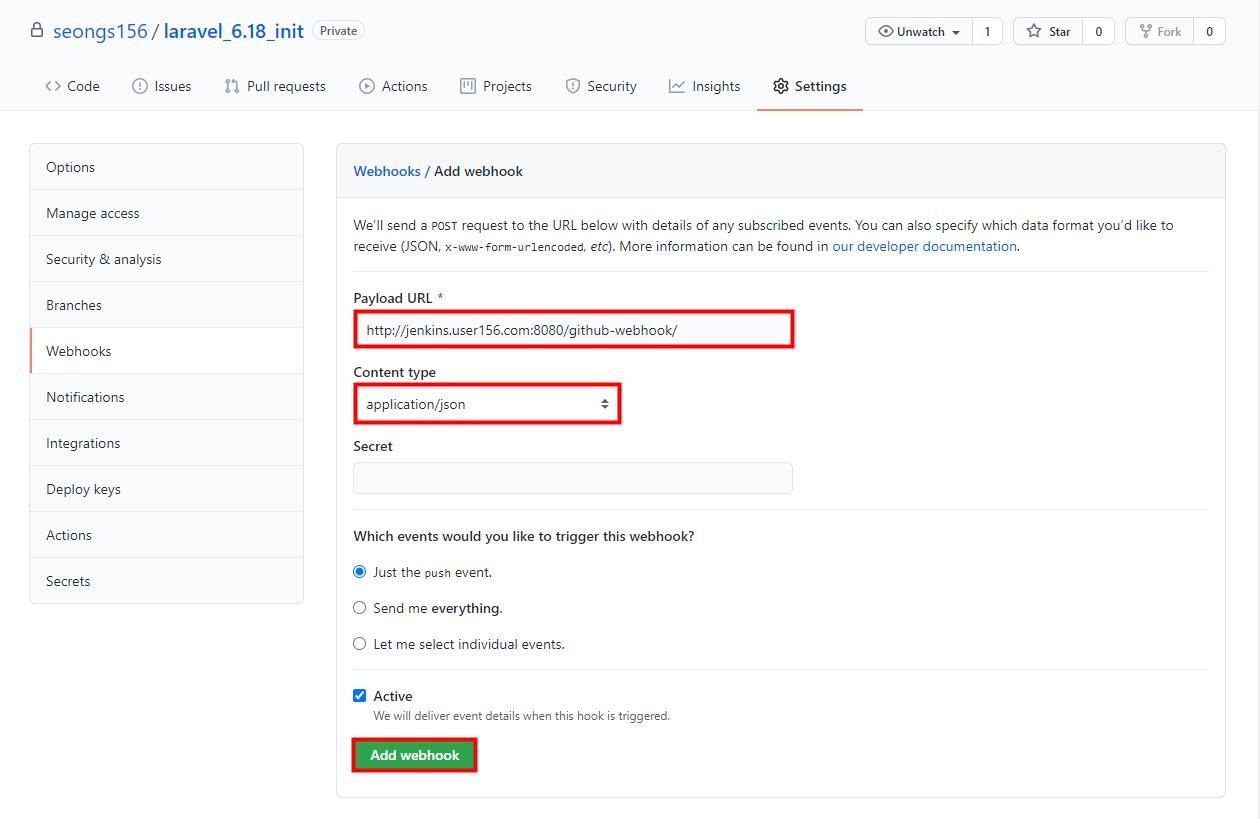This screenshot has width=1260, height=819.
Task: Open the Security tab
Action: [x=601, y=86]
